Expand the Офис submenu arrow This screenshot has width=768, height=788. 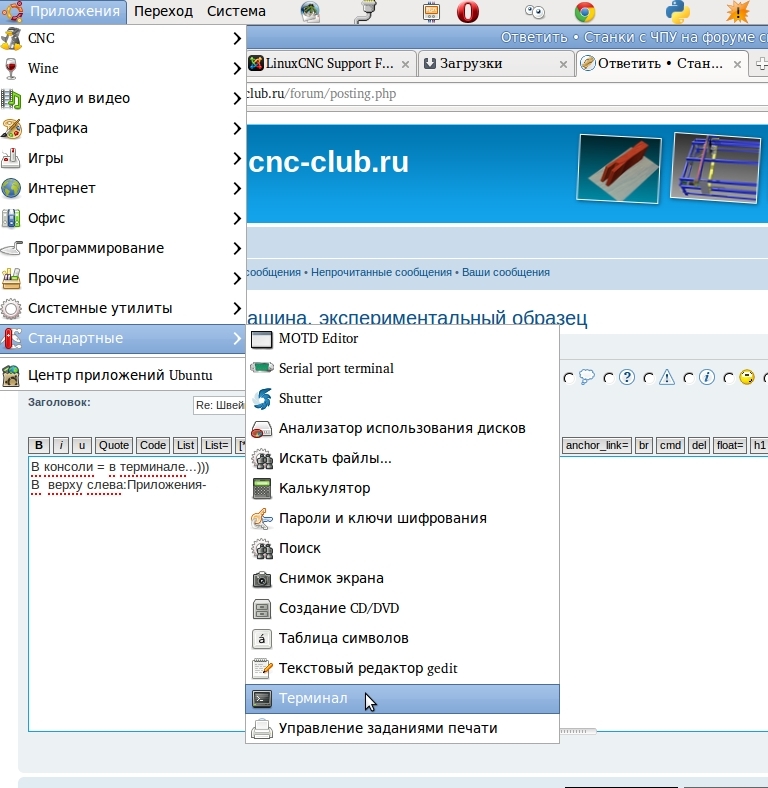point(237,219)
